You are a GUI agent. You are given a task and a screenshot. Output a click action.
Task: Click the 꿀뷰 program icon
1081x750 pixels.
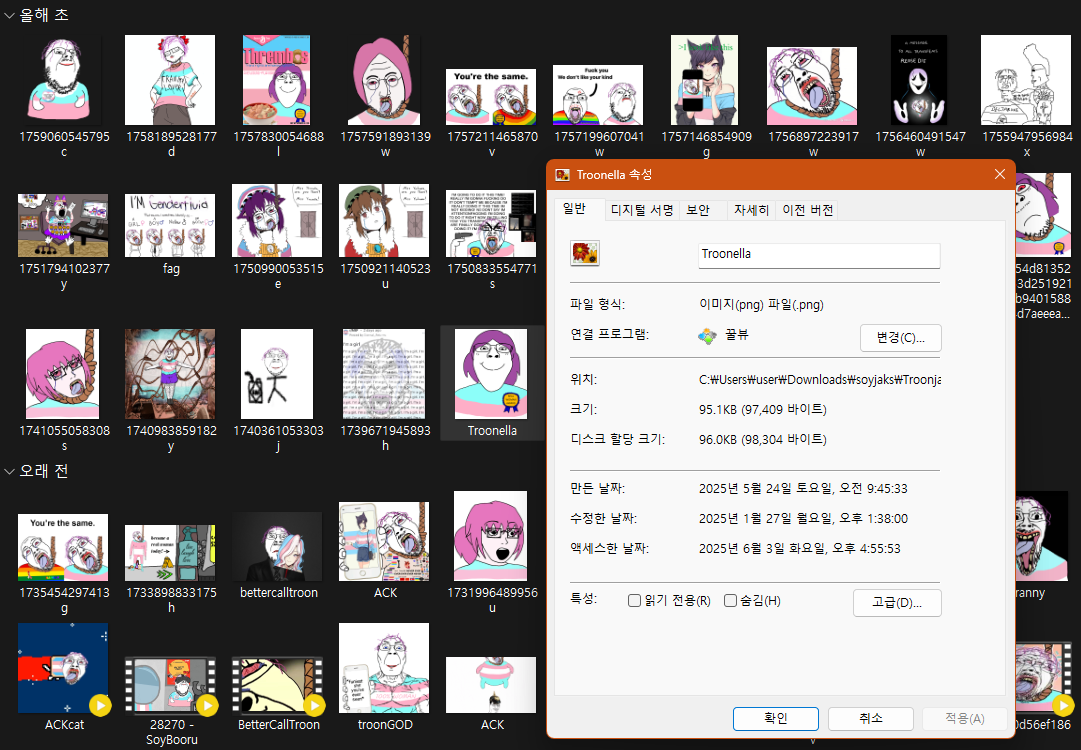(x=707, y=336)
